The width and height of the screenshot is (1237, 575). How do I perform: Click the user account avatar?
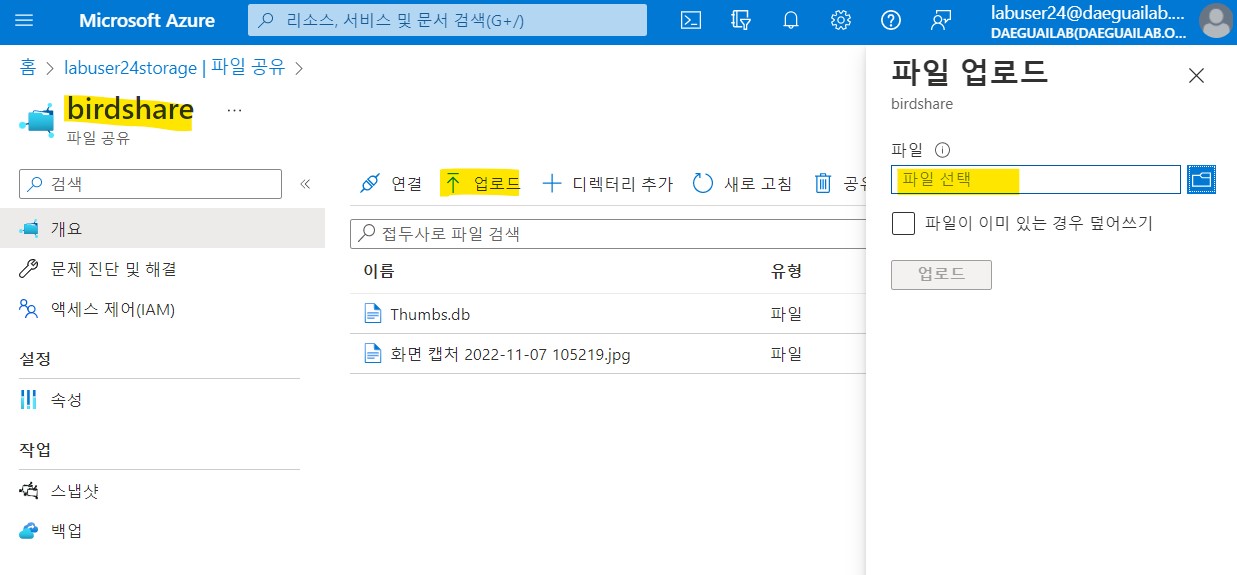coord(1216,21)
